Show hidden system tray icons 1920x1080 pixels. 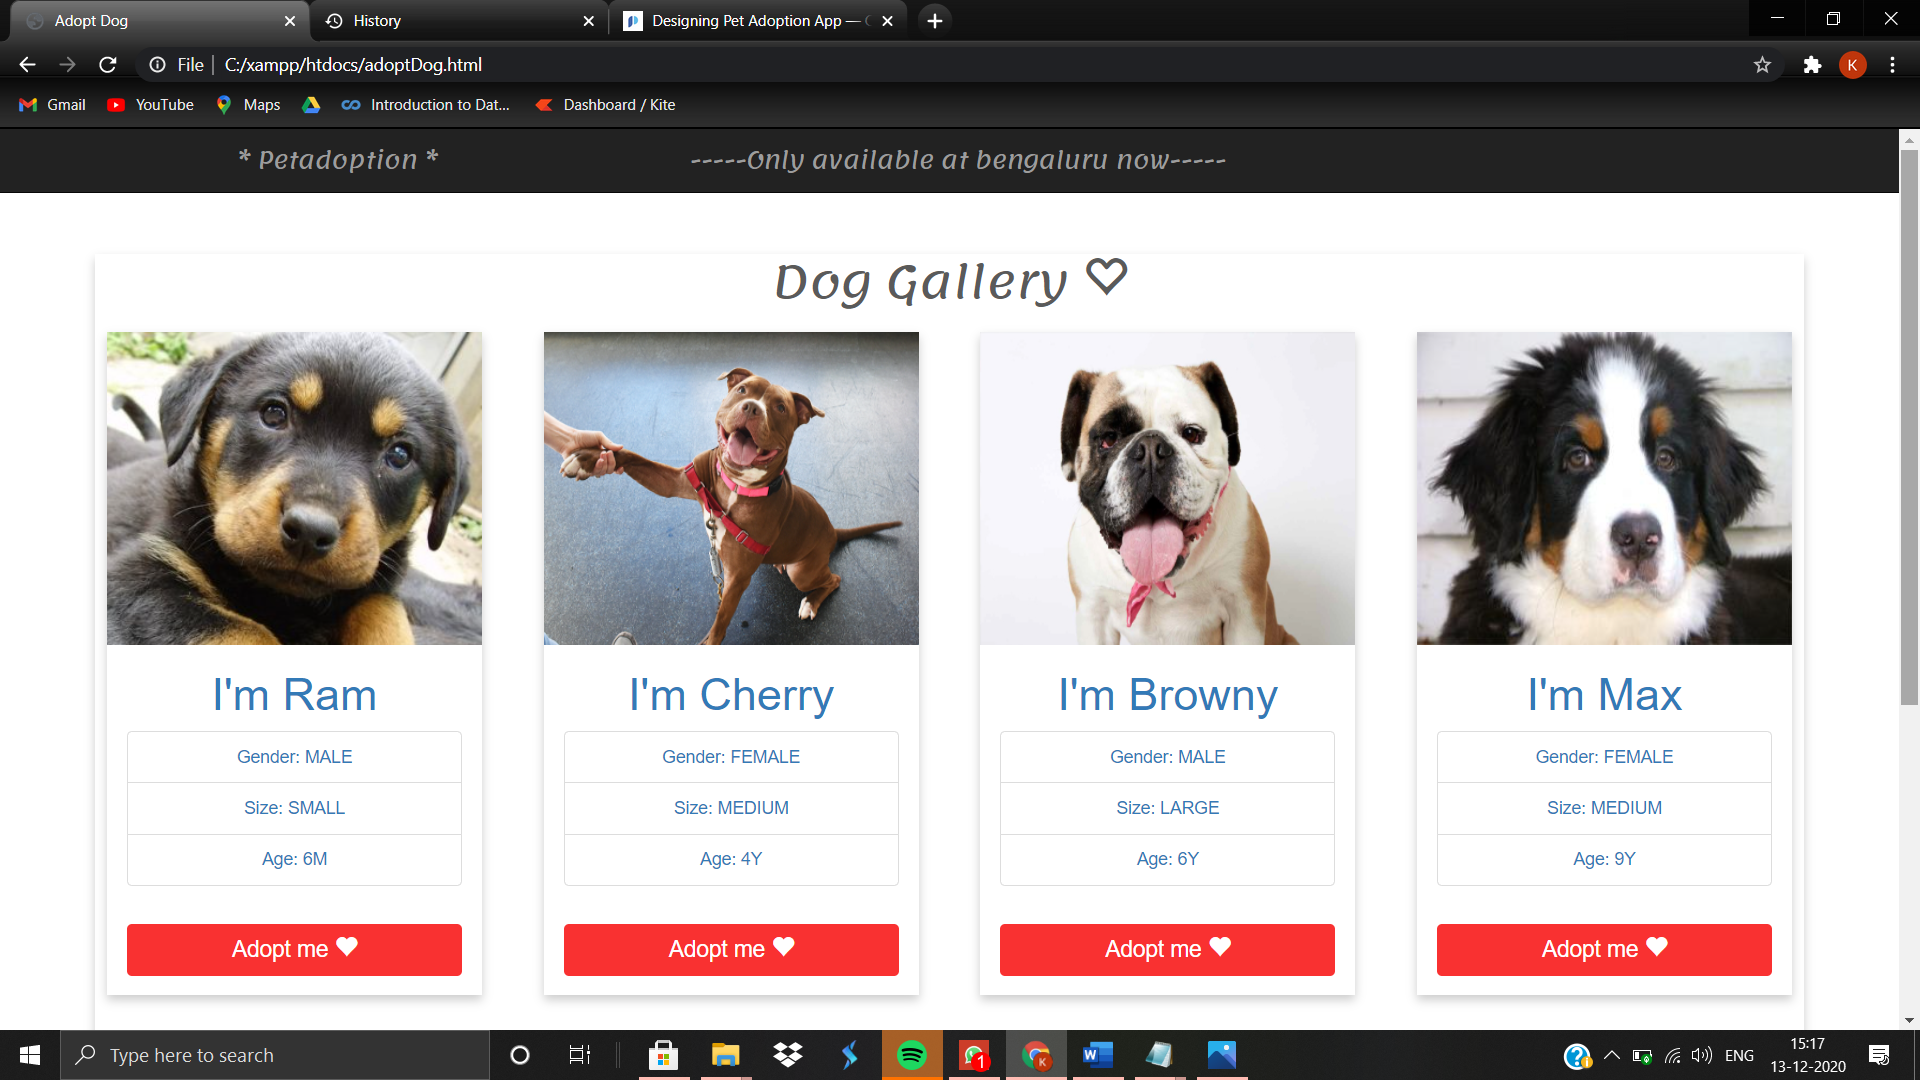1611,1055
